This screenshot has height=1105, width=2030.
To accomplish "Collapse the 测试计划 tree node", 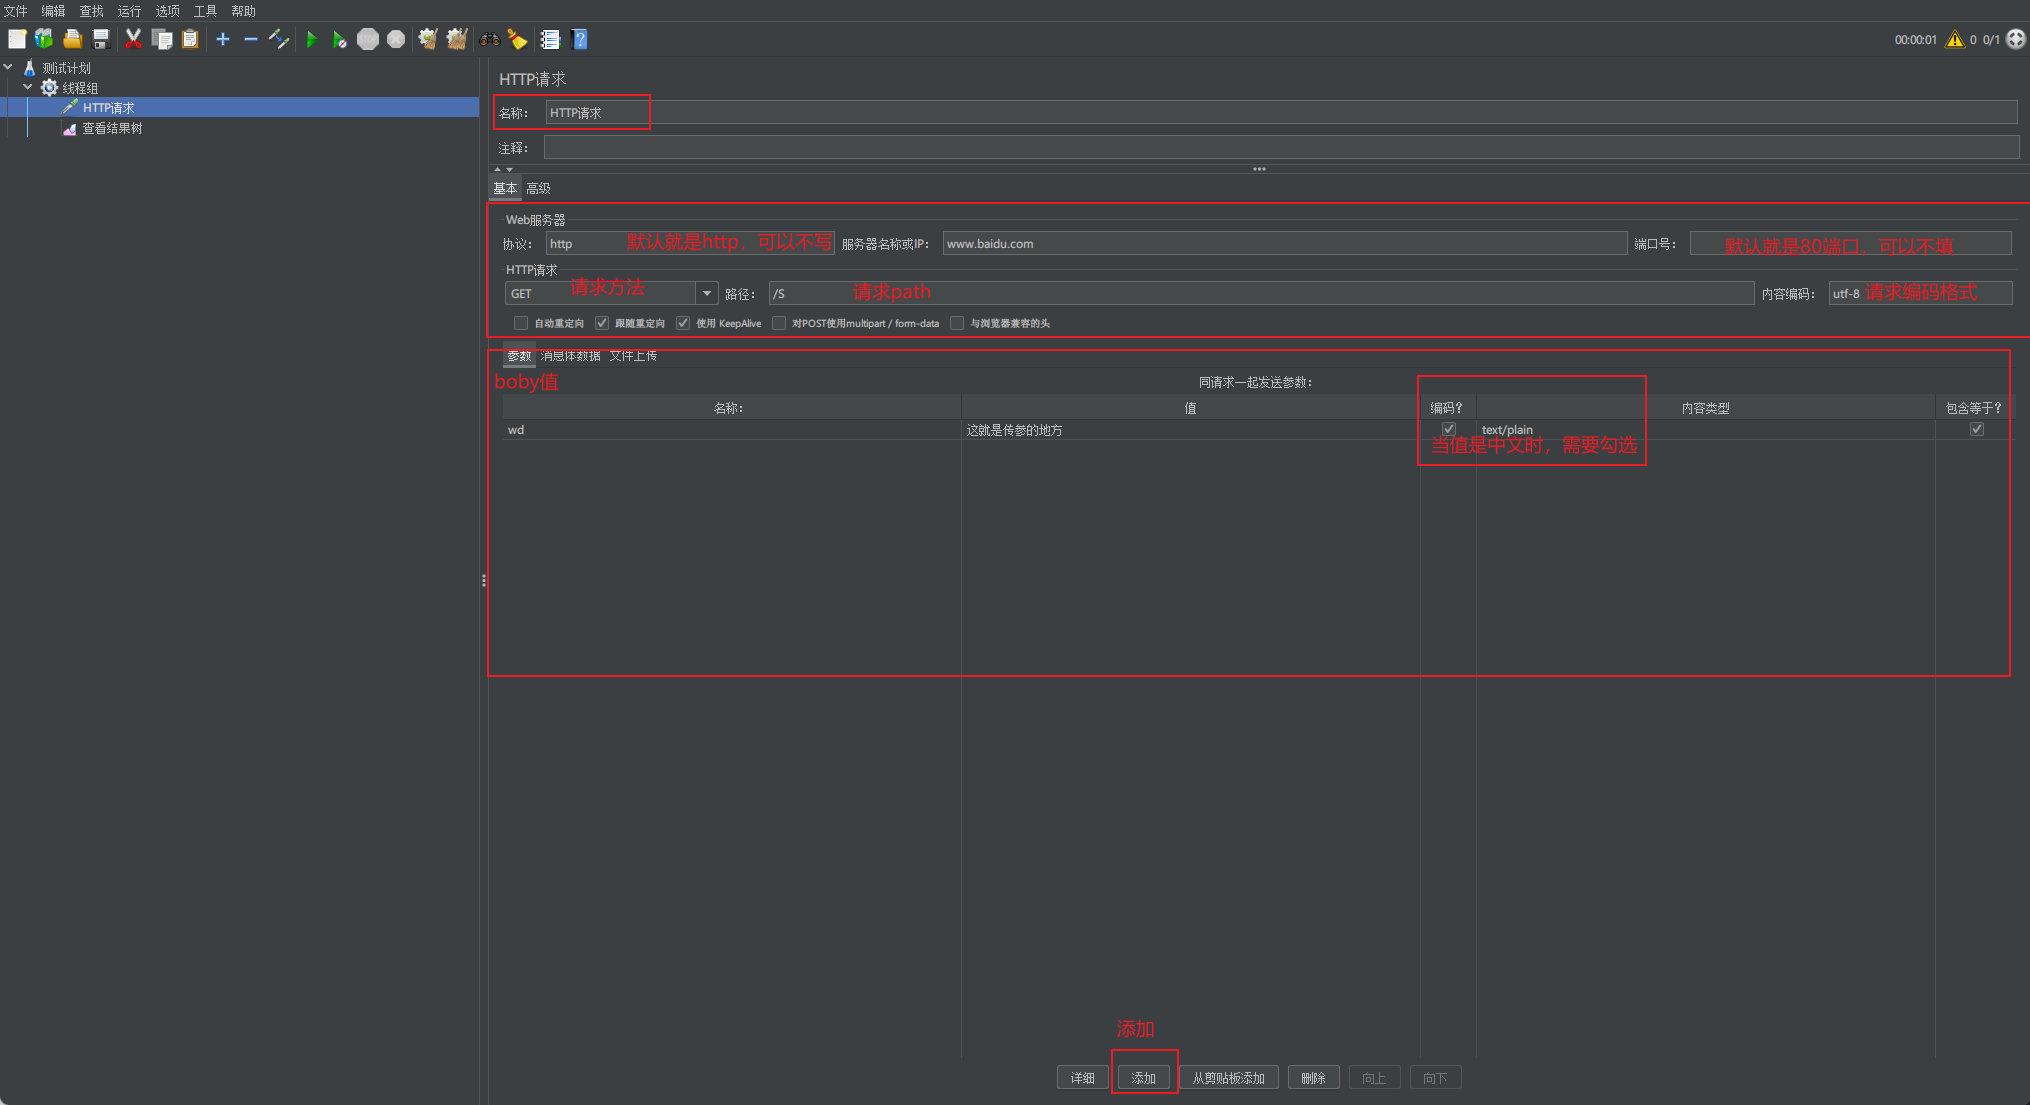I will tap(9, 68).
